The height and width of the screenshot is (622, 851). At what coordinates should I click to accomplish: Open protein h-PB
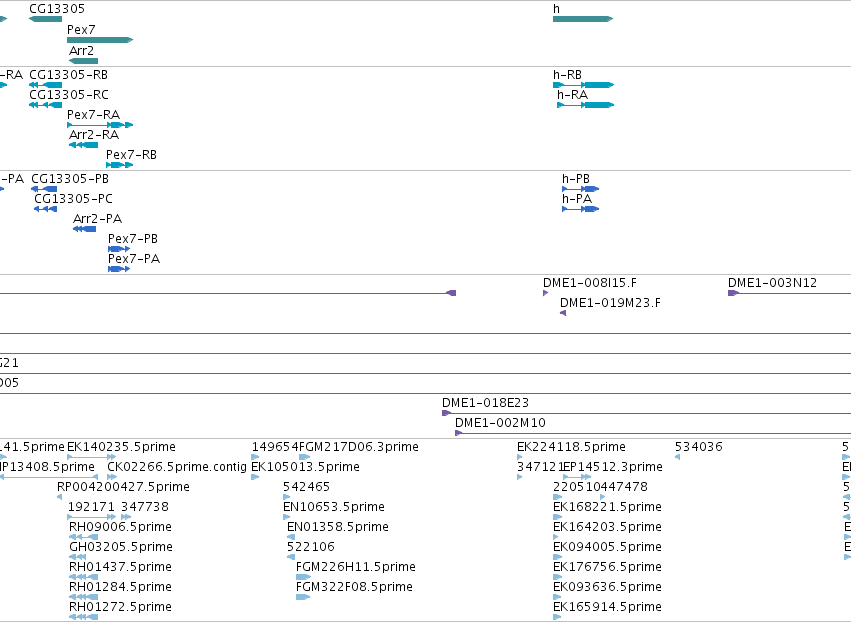click(x=581, y=189)
